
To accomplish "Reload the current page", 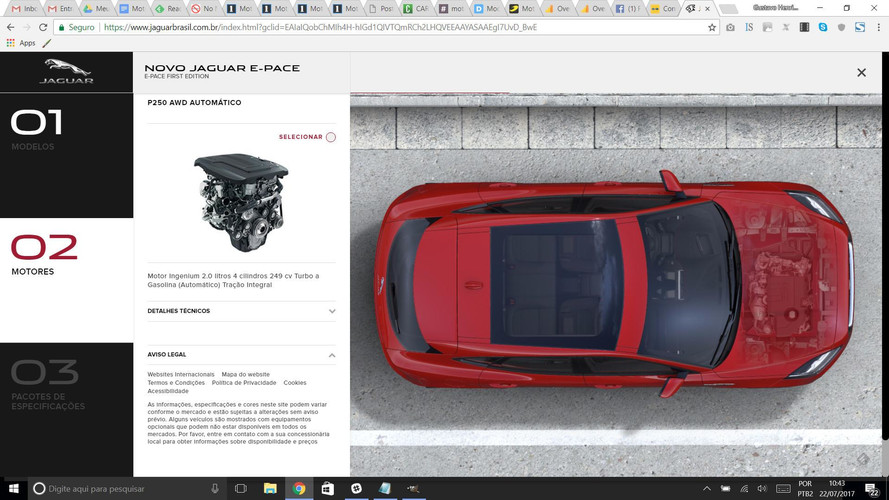I will (x=43, y=27).
